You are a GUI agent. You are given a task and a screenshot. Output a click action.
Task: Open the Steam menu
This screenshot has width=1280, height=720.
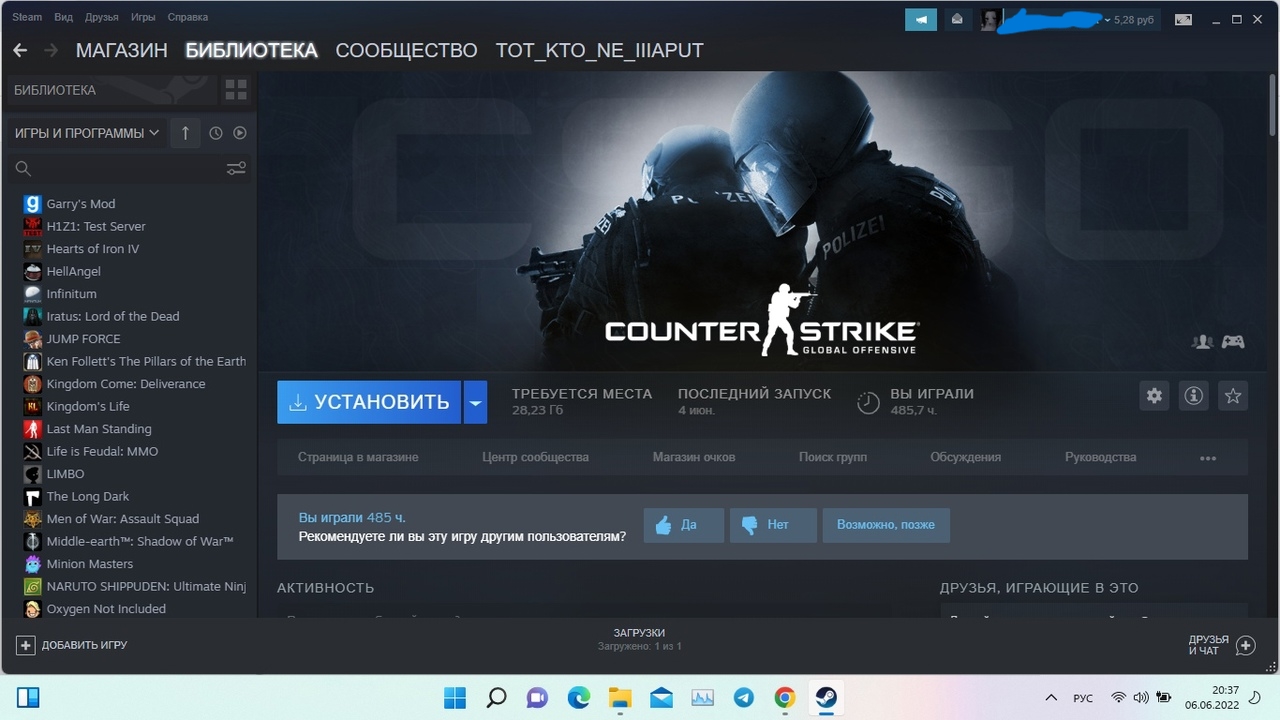point(26,17)
